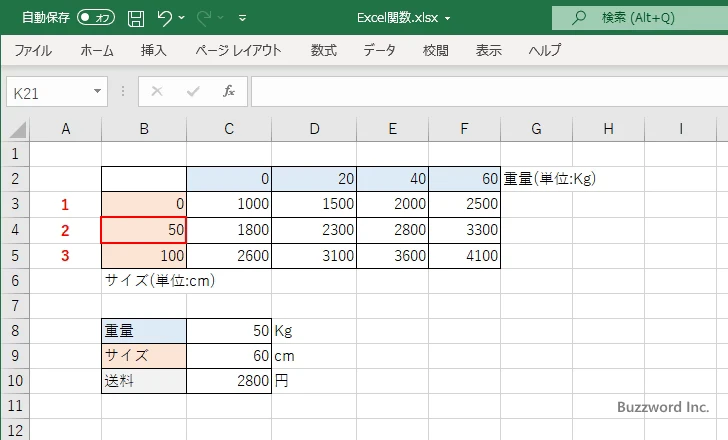The image size is (728, 440).
Task: Select column A header
Action: pos(65,129)
